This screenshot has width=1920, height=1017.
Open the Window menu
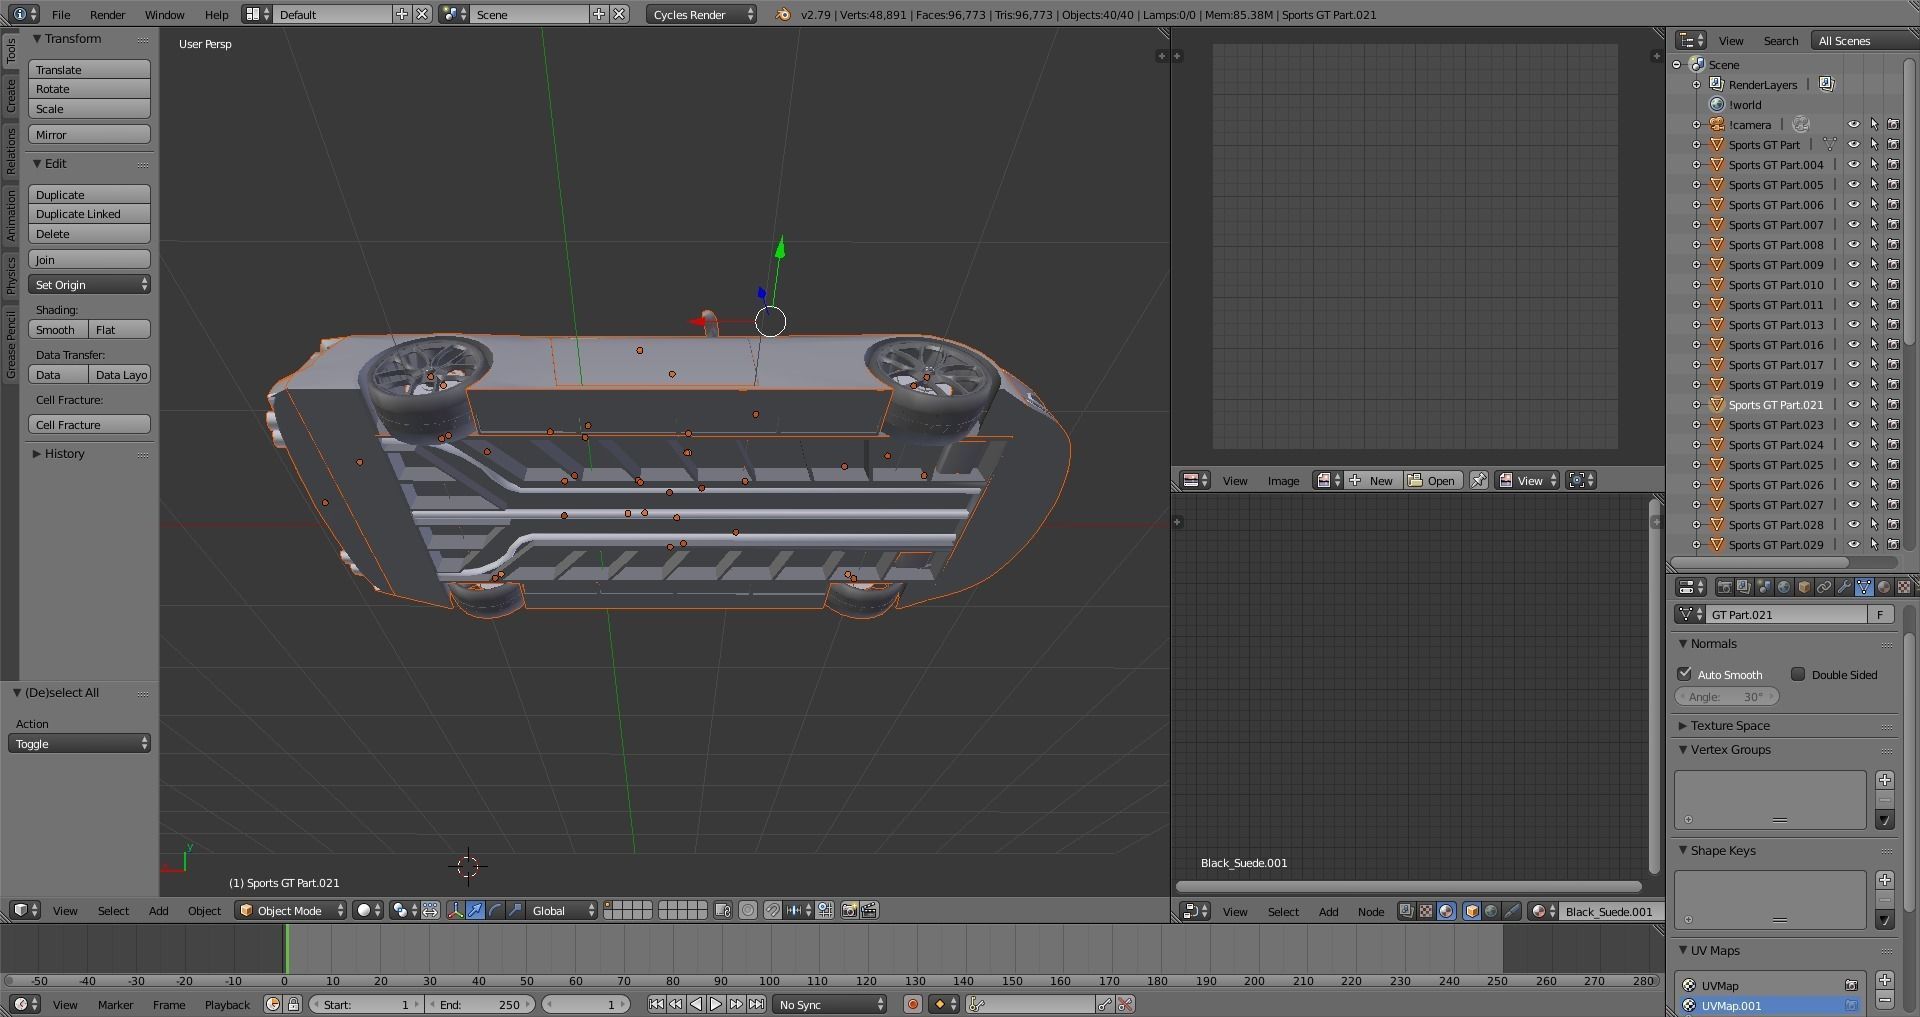165,15
